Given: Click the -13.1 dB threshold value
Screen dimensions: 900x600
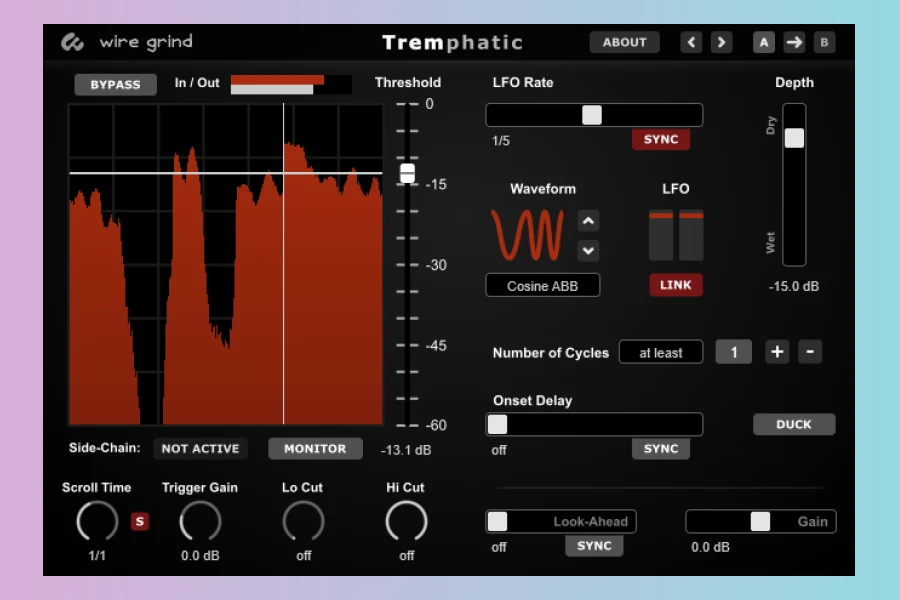Looking at the screenshot, I should click(406, 450).
